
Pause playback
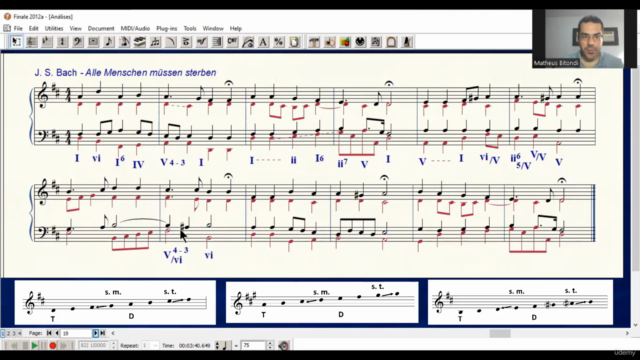point(43,346)
